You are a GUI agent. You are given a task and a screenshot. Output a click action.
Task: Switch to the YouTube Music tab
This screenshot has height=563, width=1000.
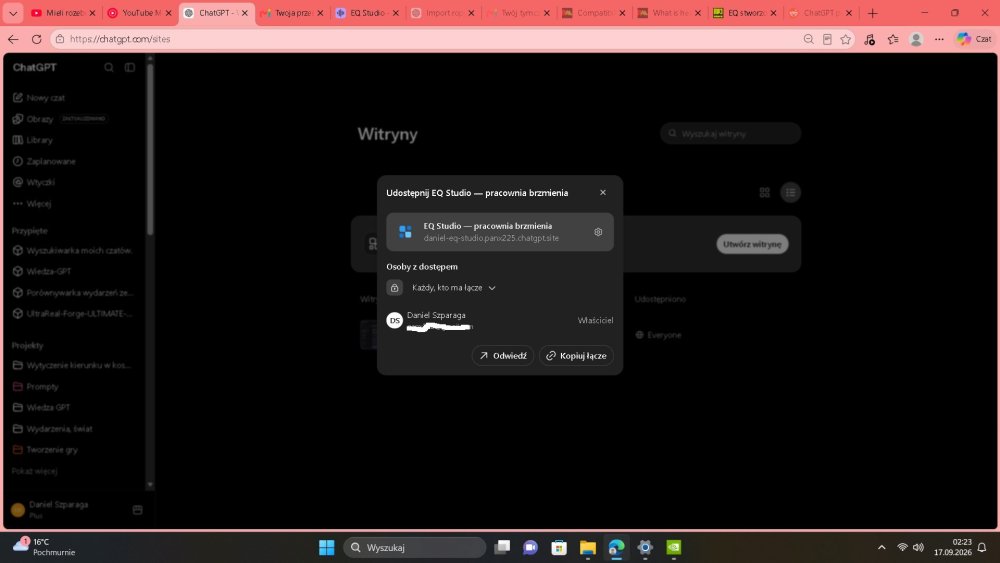(x=139, y=13)
